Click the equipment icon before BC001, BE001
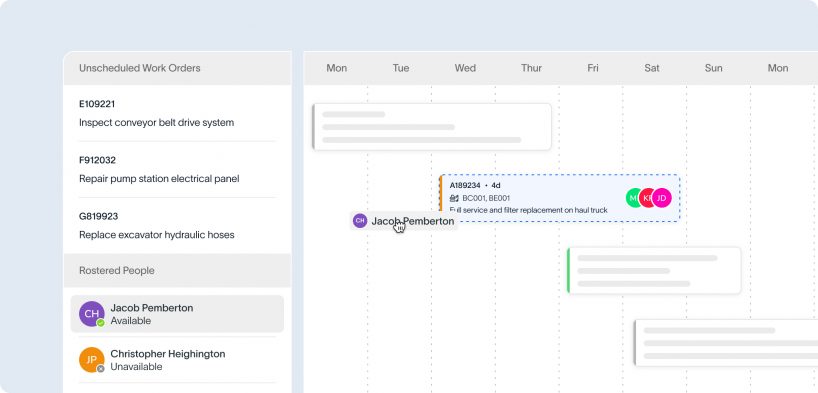Viewport: 818px width, 393px height. tap(454, 198)
